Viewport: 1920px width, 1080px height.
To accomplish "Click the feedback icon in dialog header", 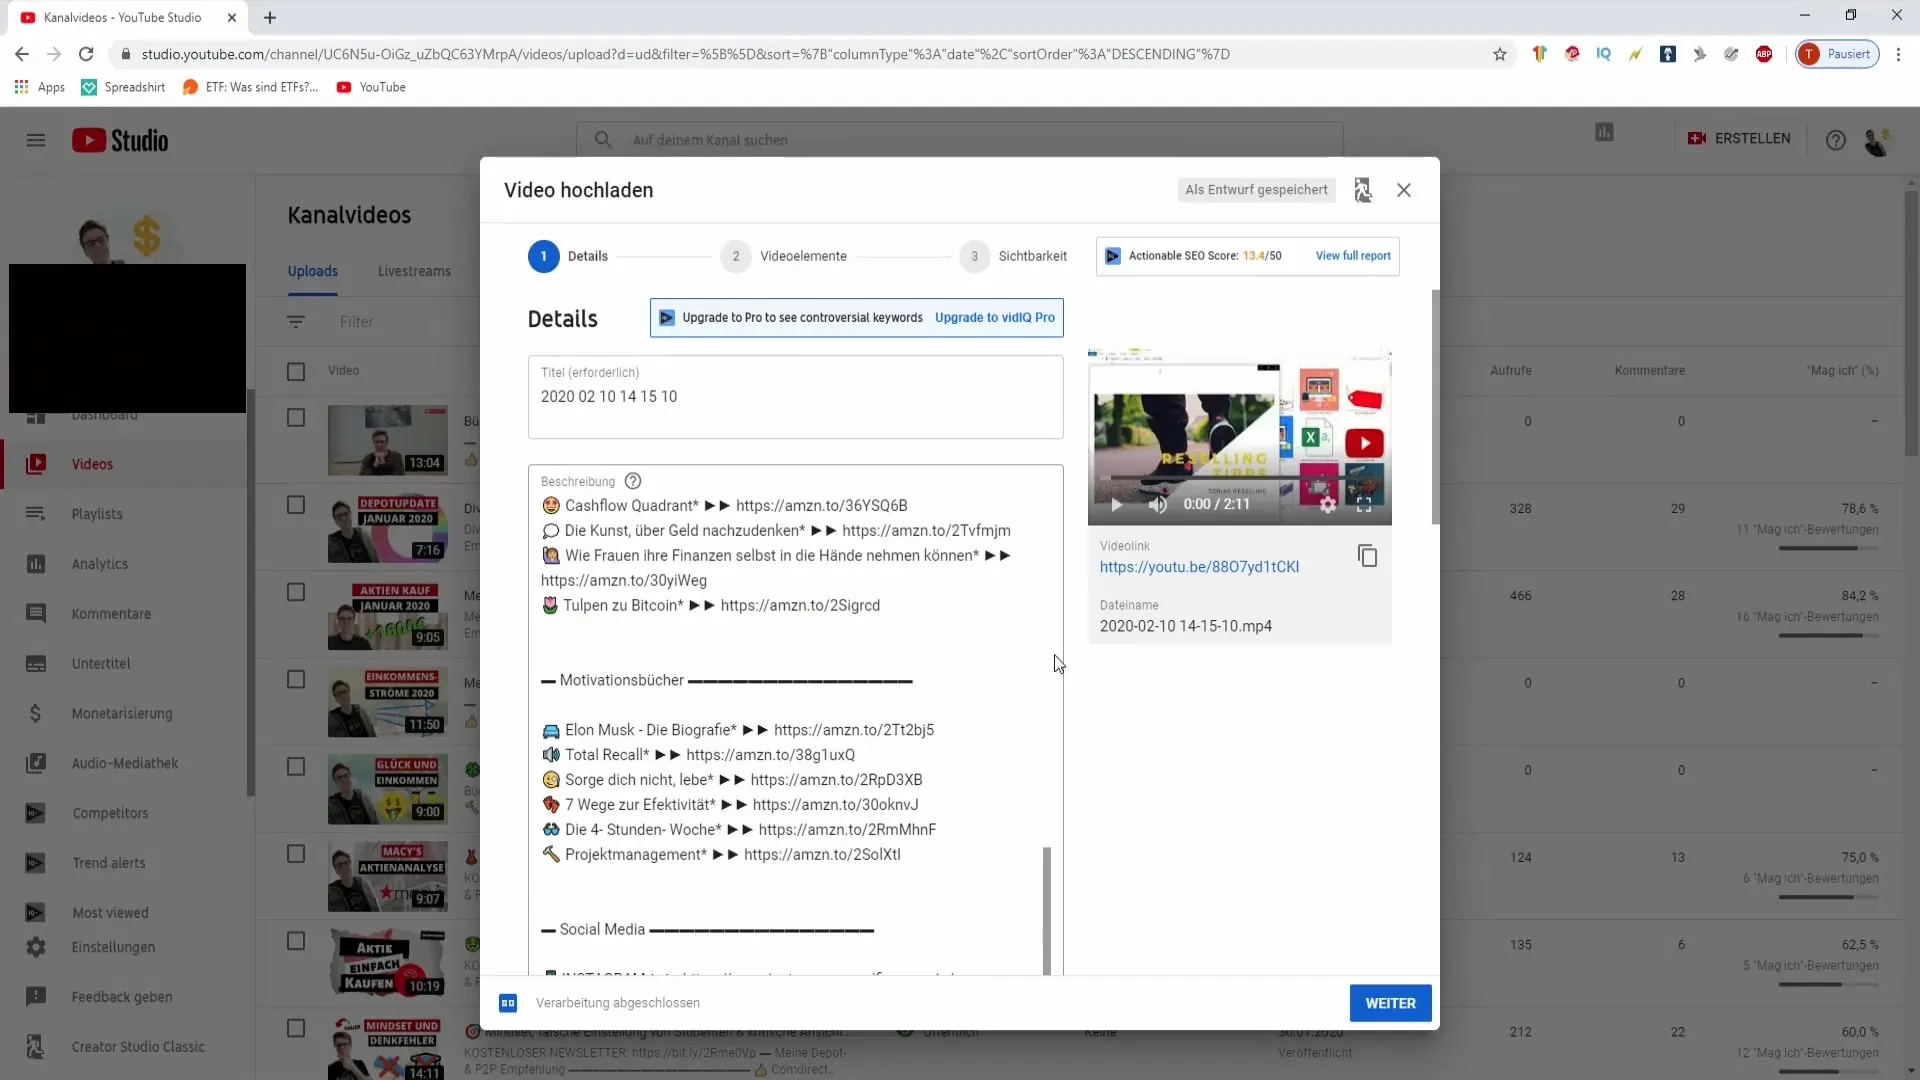I will tap(1363, 190).
